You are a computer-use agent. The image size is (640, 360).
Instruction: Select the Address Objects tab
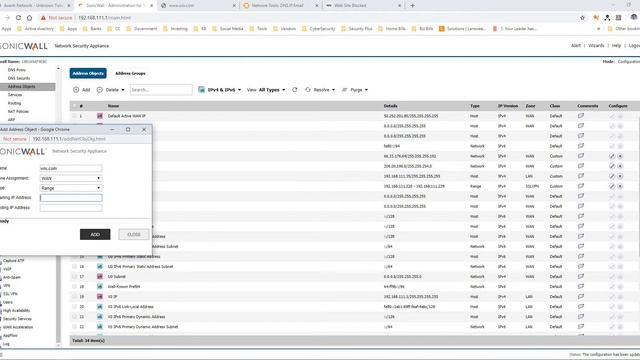point(88,73)
